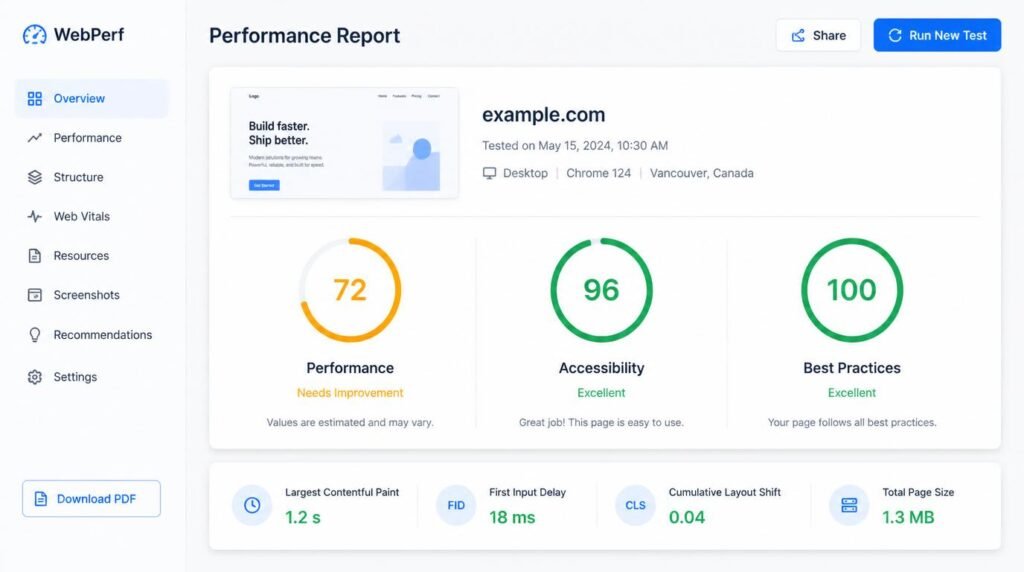Click the Largest Contentful Paint clock icon
The width and height of the screenshot is (1024, 572).
252,505
